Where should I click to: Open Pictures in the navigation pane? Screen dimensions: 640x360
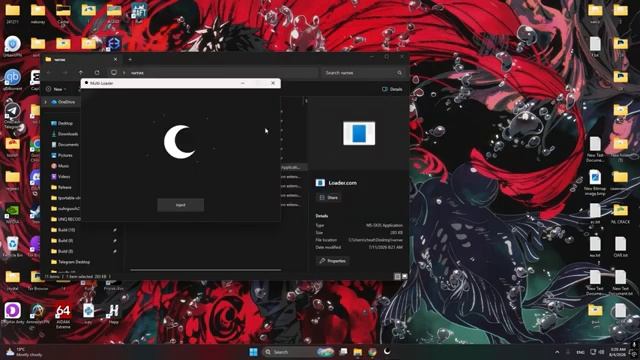click(x=62, y=155)
